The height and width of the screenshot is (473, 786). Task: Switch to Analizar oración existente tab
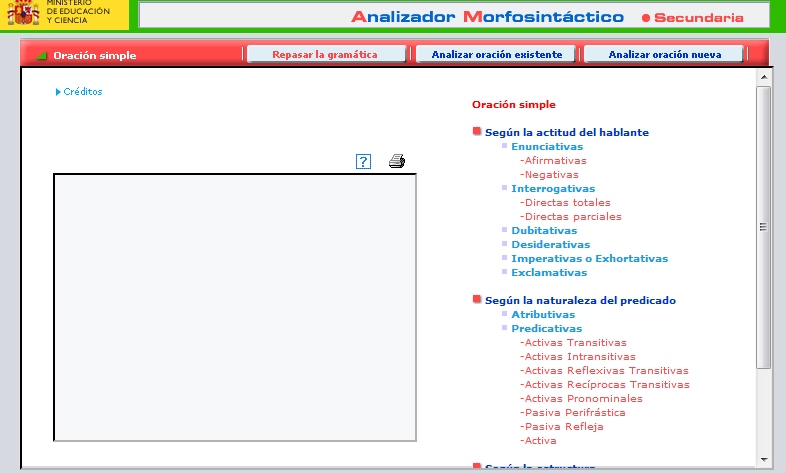pyautogui.click(x=496, y=55)
